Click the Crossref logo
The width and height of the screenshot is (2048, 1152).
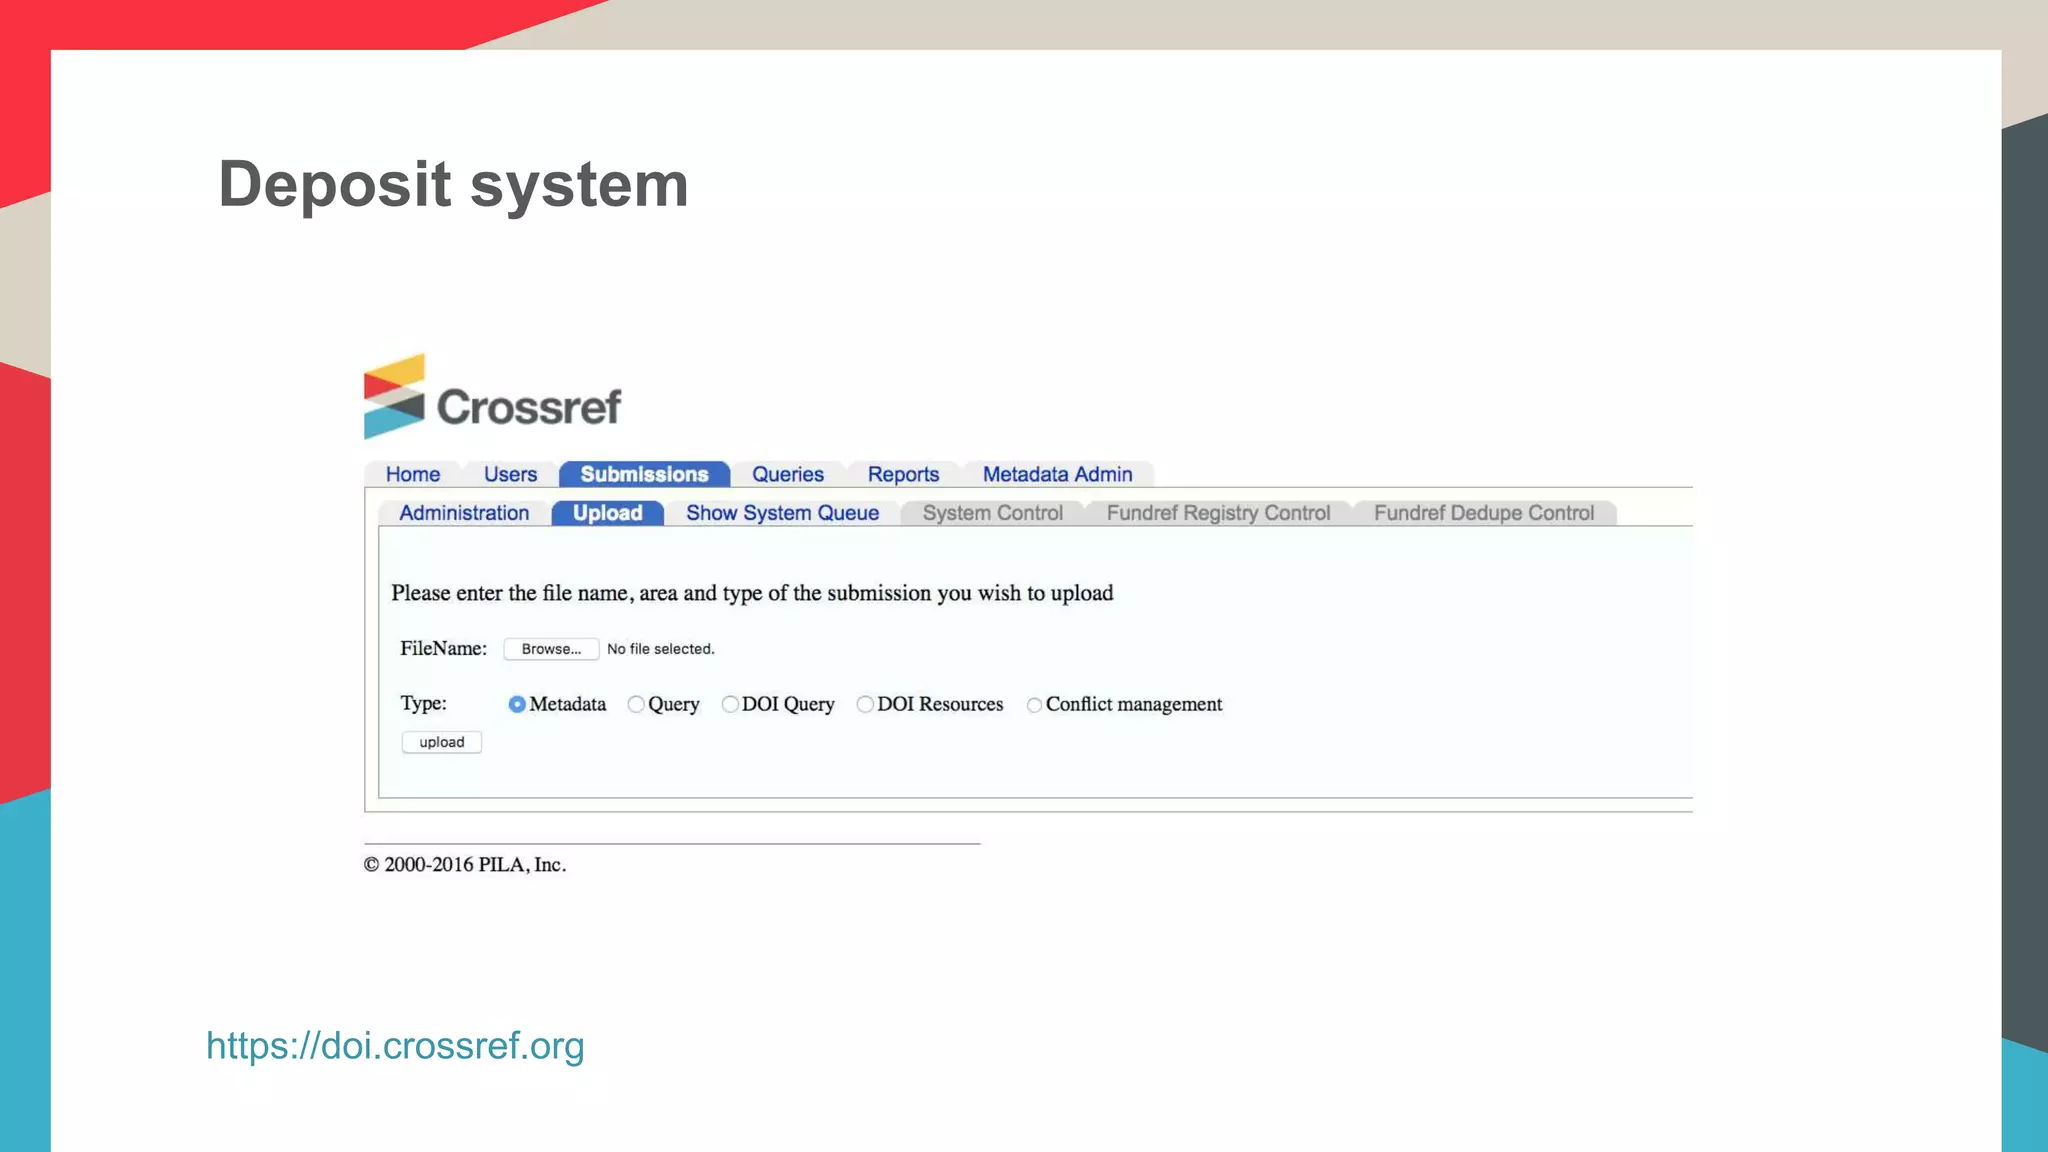click(x=492, y=398)
